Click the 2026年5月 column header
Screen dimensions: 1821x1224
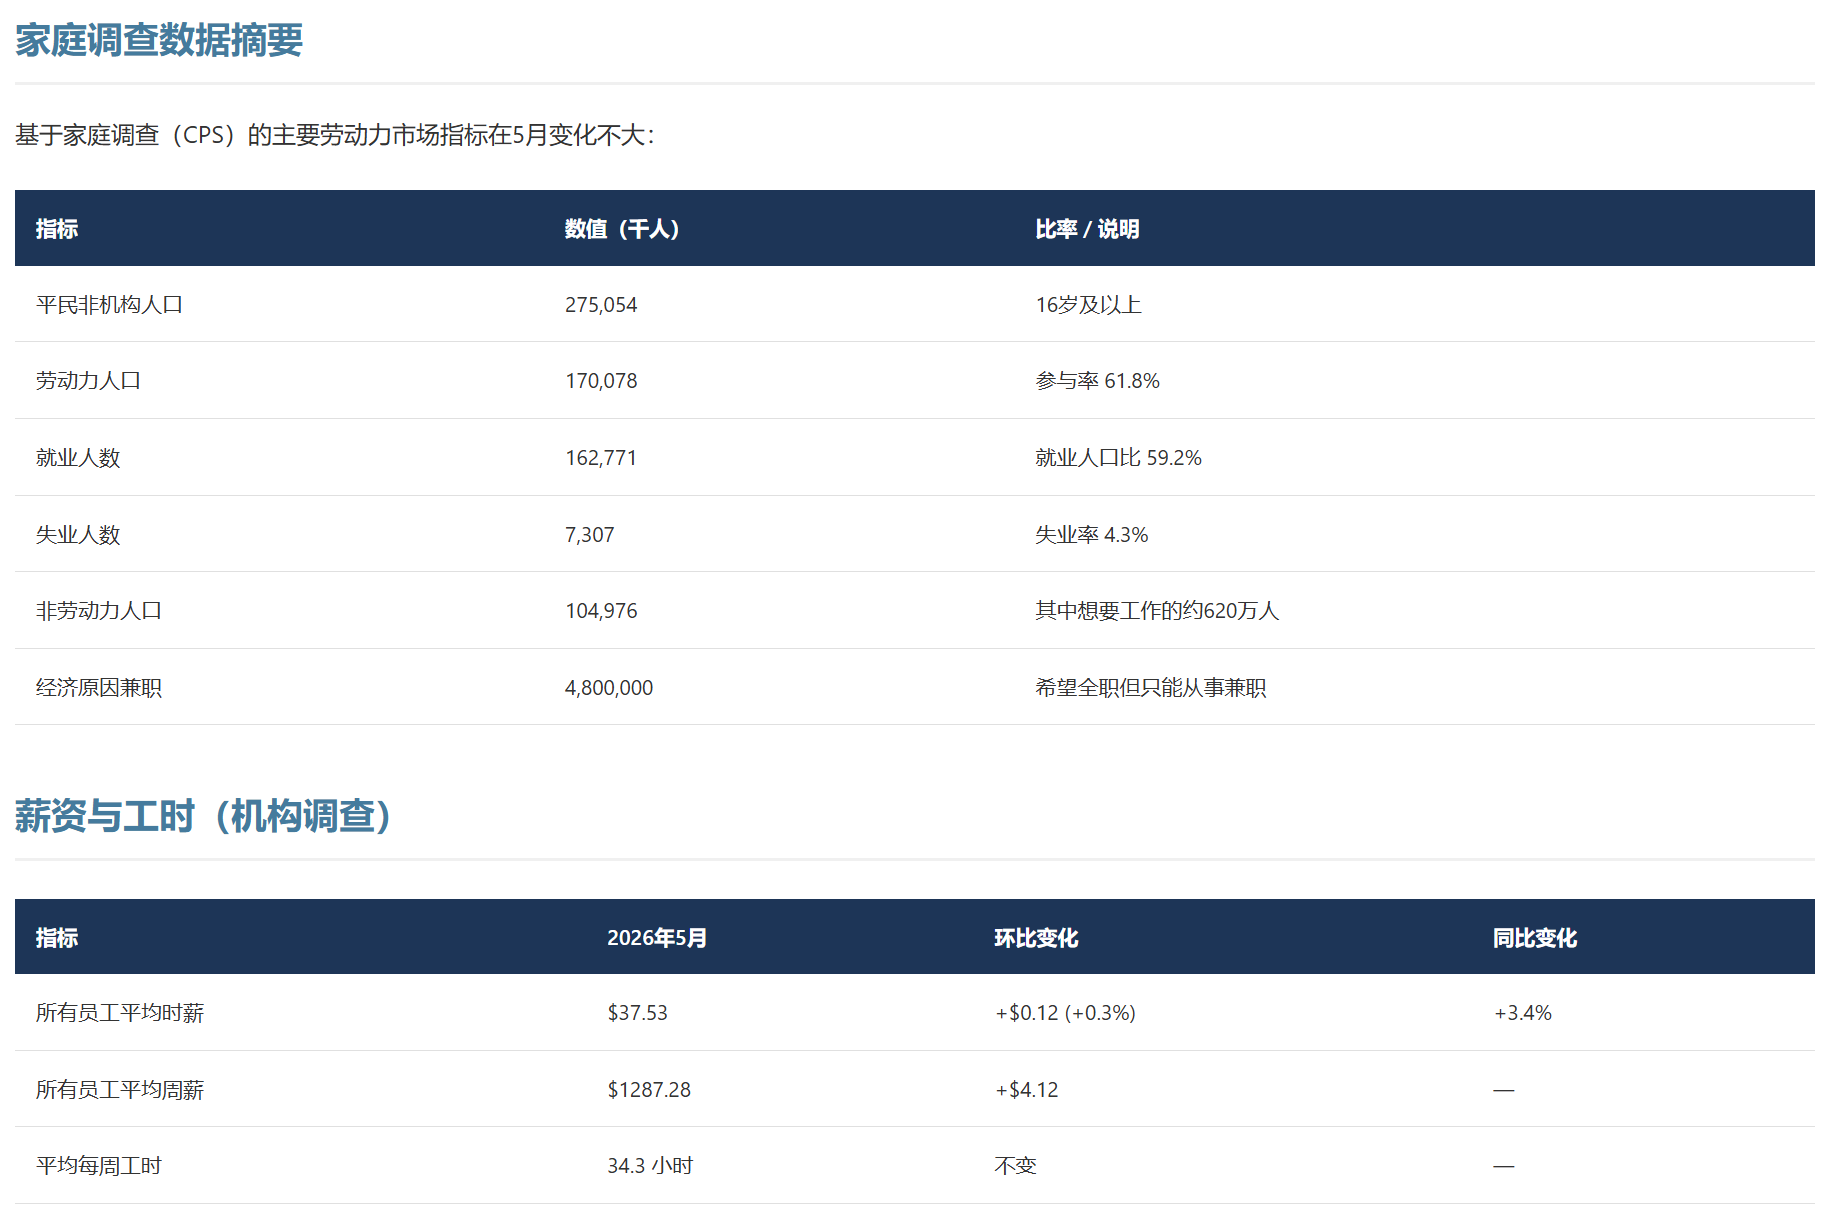[657, 938]
